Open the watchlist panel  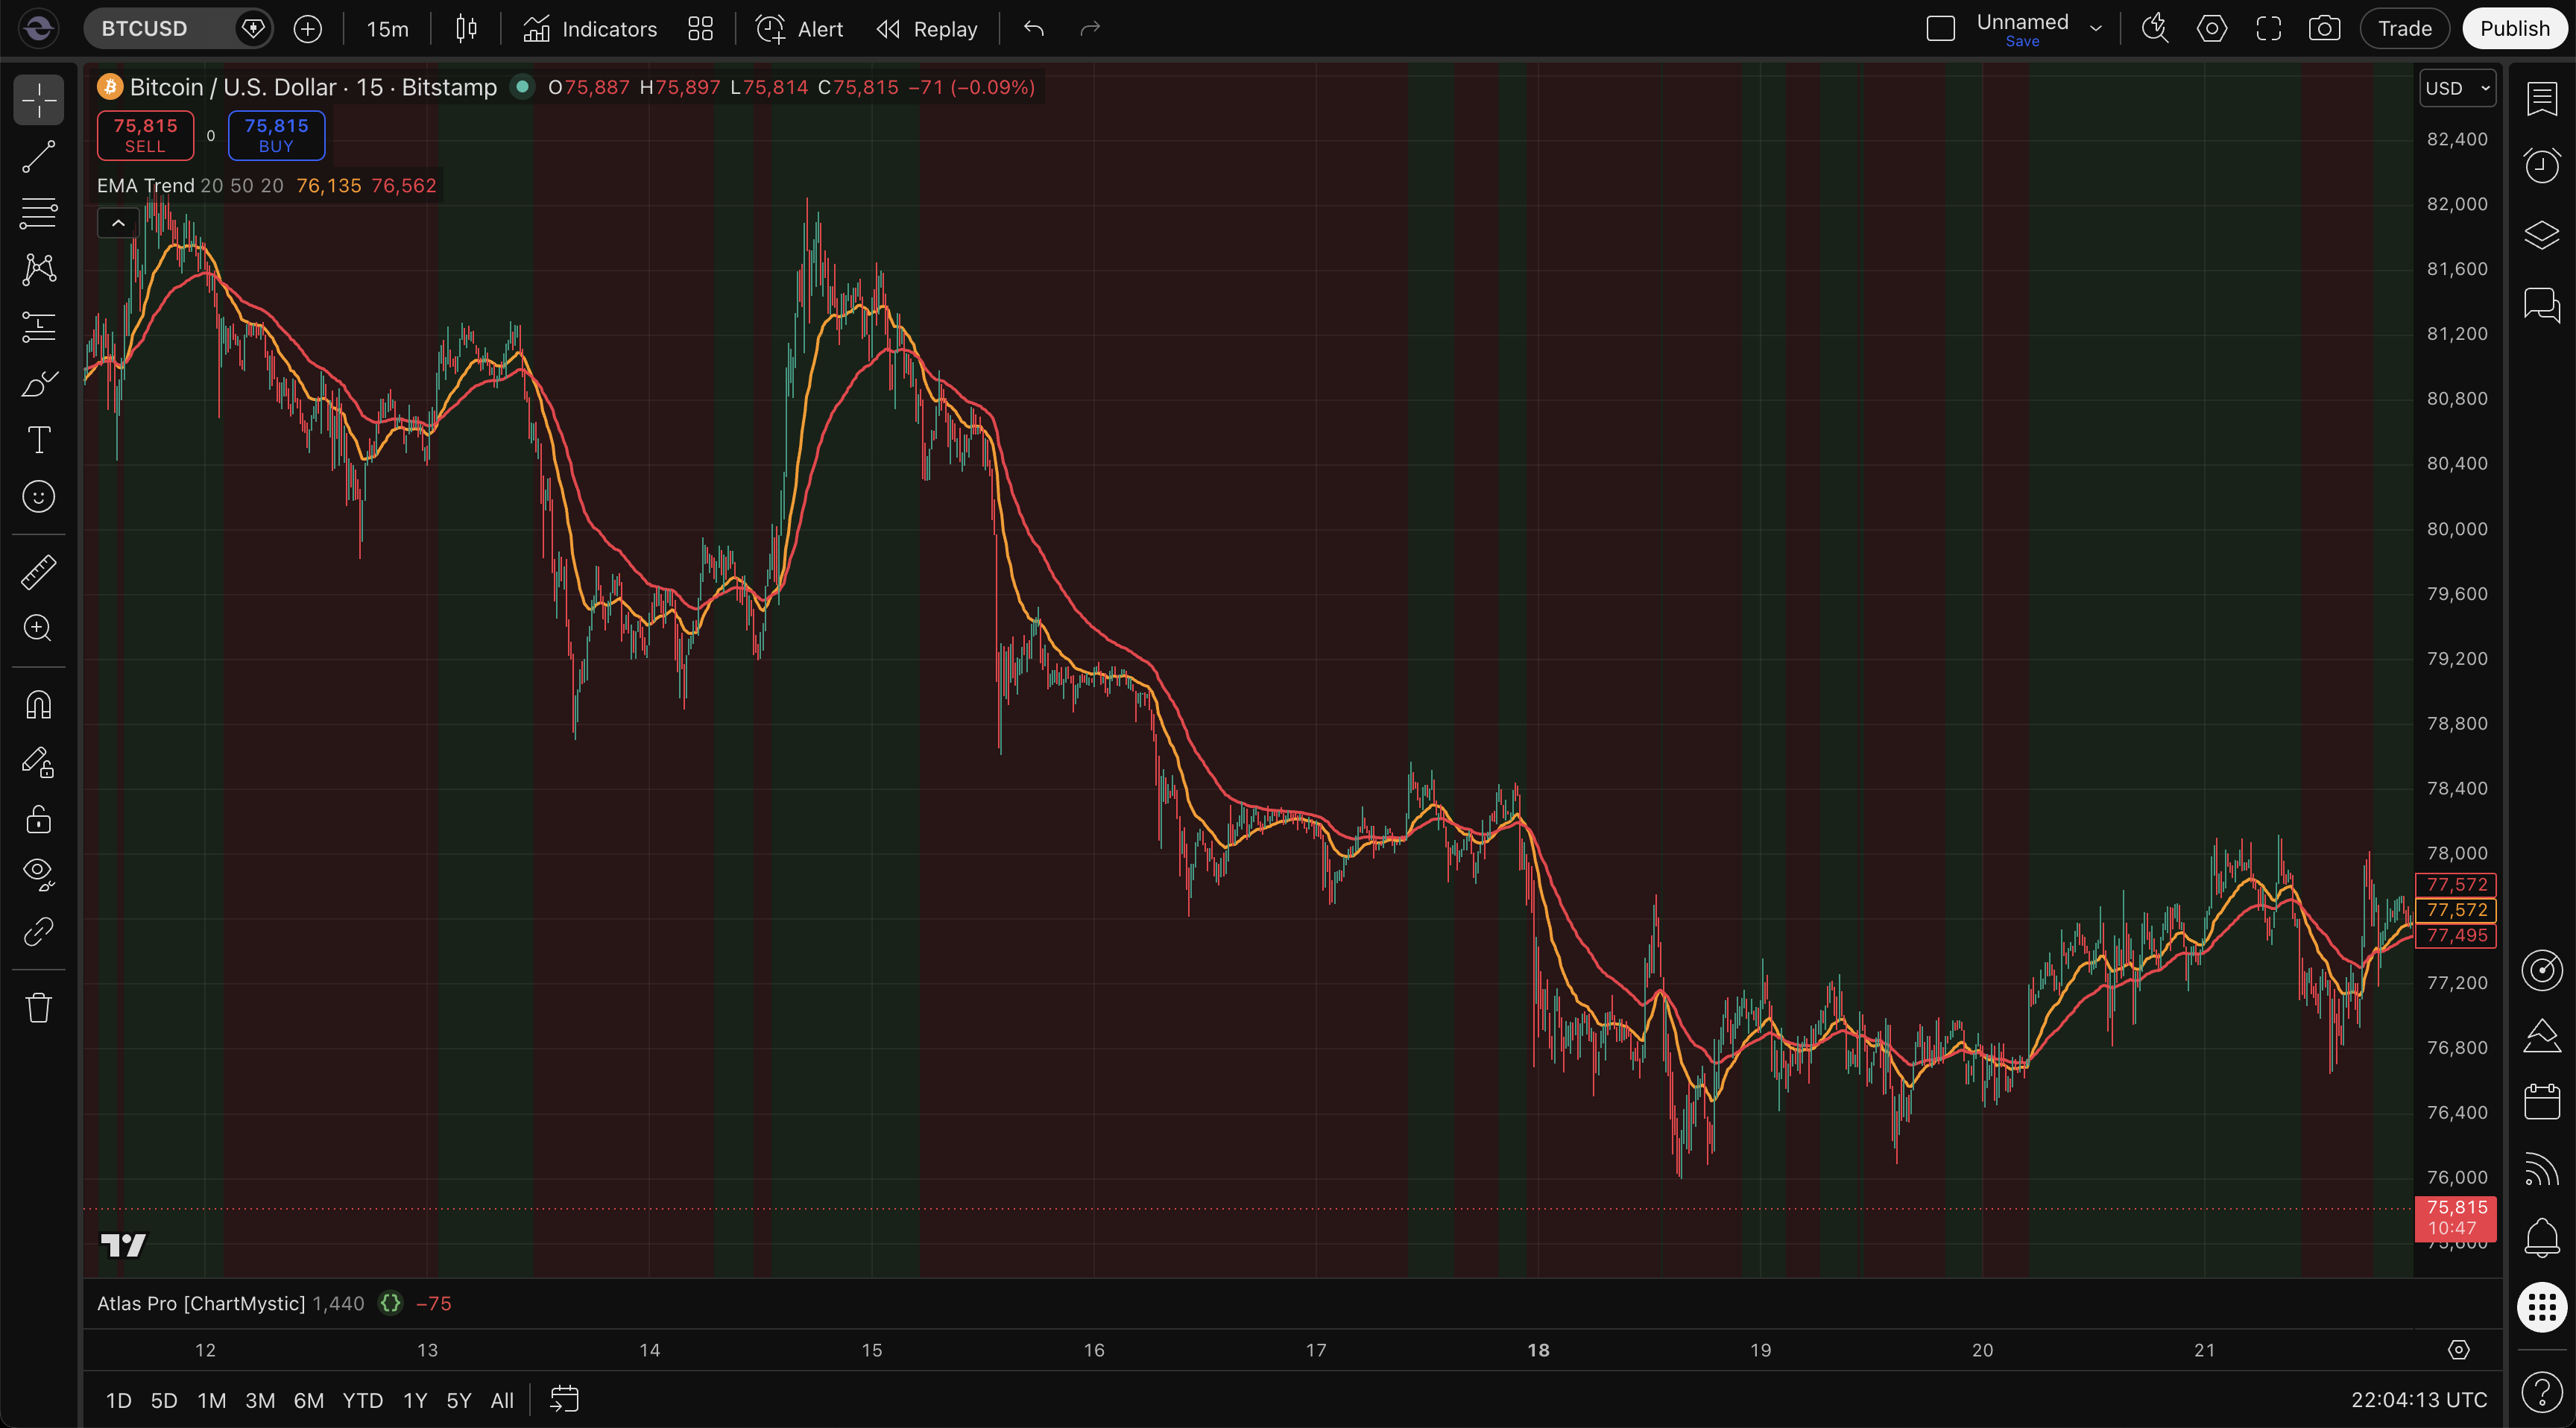(2541, 99)
